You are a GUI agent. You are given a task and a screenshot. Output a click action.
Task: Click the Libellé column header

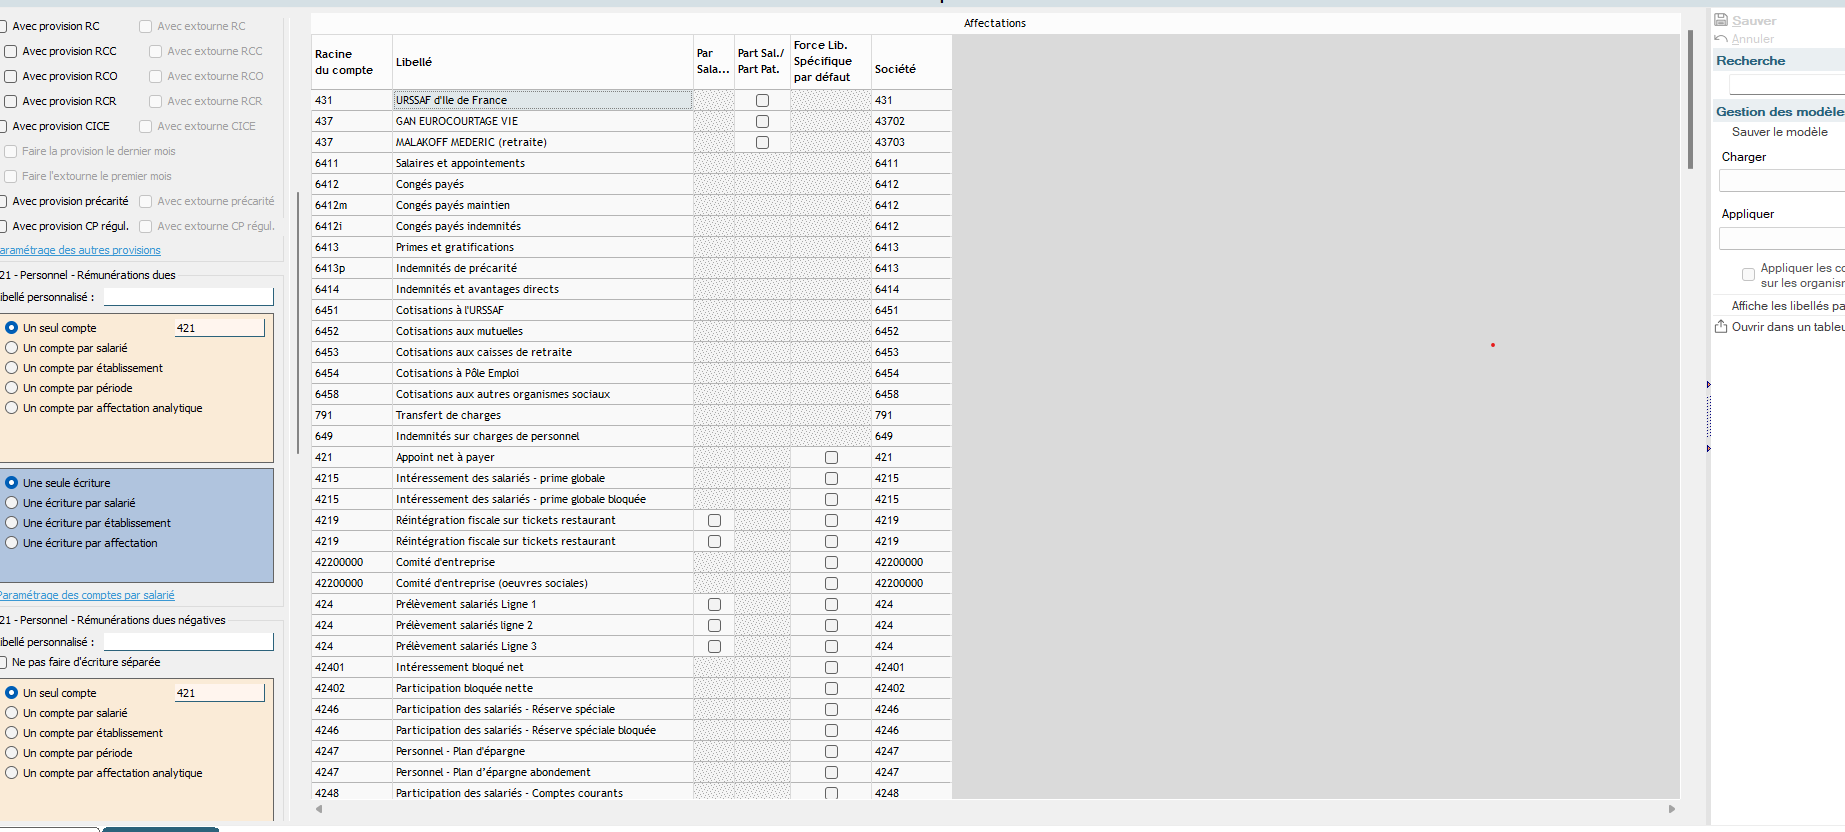543,62
